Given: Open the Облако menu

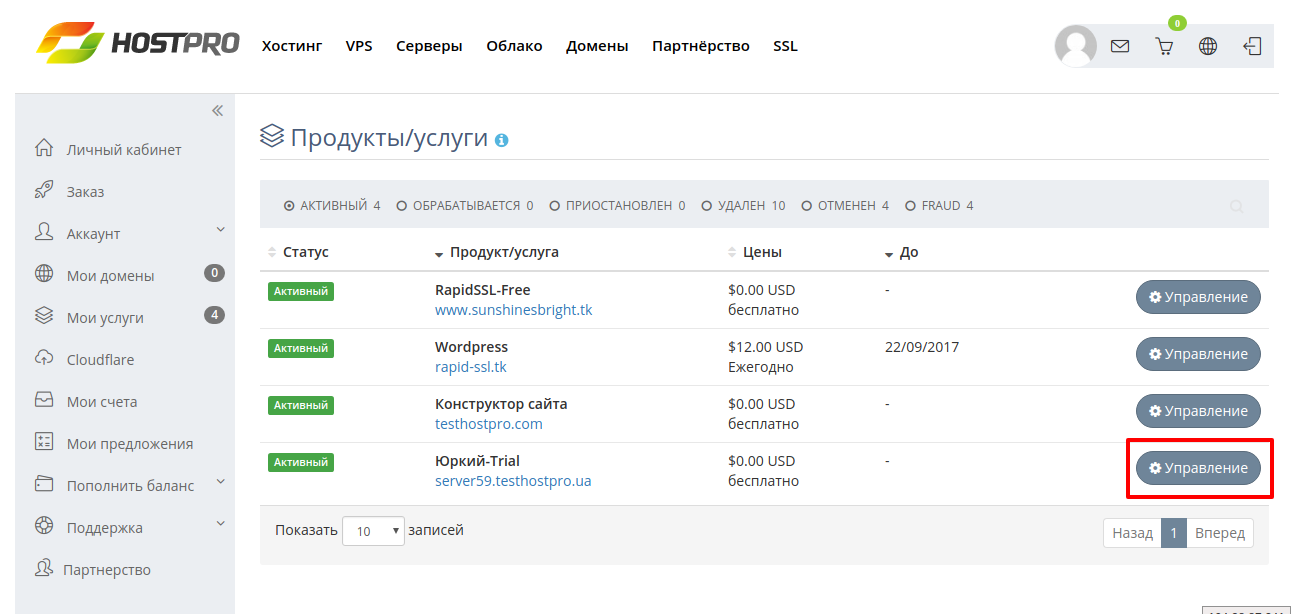Looking at the screenshot, I should coord(514,46).
